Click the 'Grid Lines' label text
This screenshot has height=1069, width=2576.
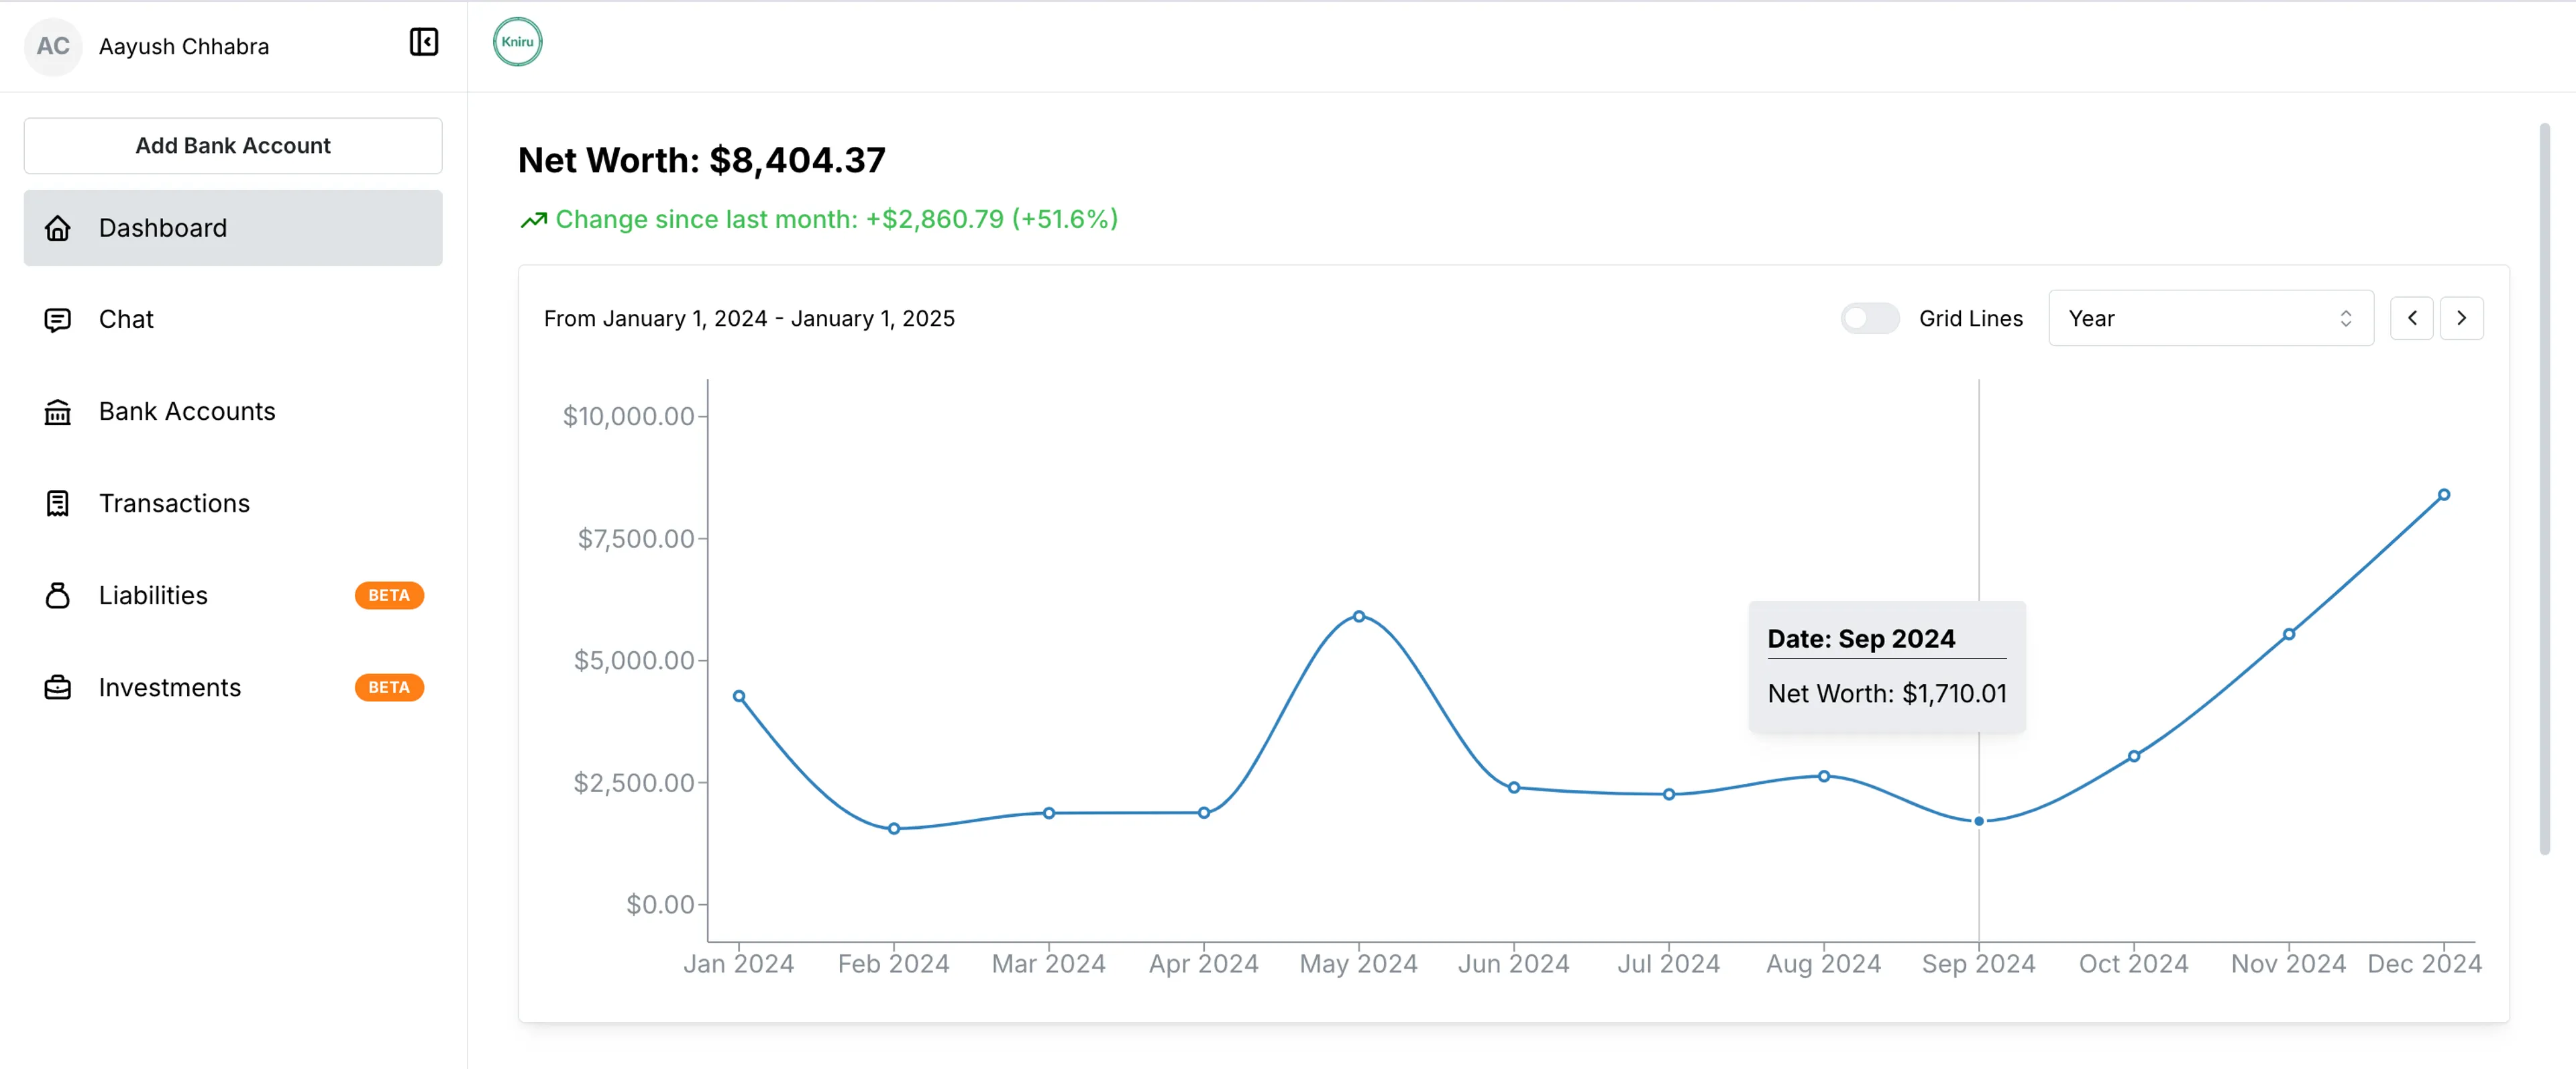point(1971,318)
